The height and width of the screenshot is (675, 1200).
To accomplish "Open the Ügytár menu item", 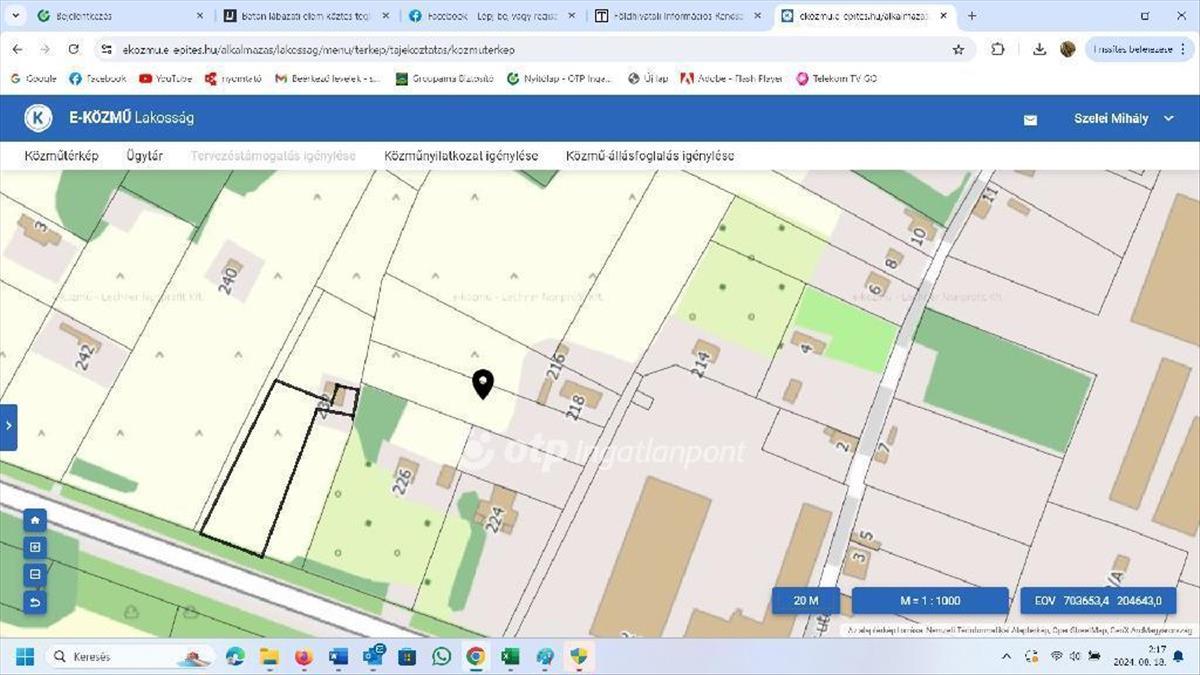I will pyautogui.click(x=145, y=156).
